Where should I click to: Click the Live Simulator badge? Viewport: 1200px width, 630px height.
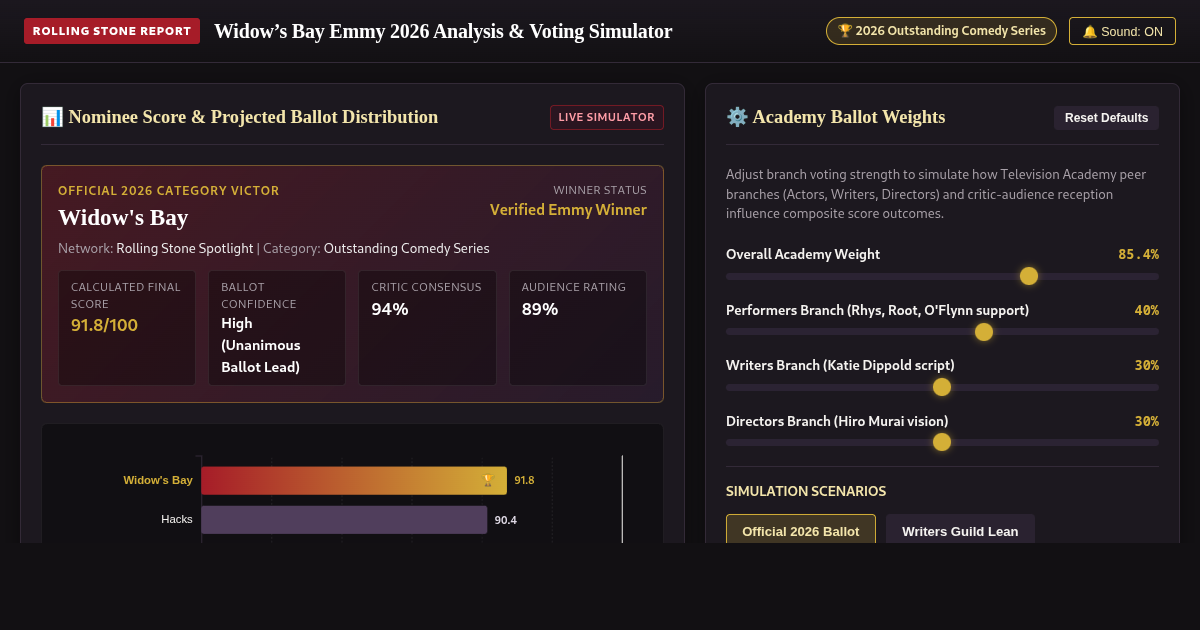tap(607, 117)
